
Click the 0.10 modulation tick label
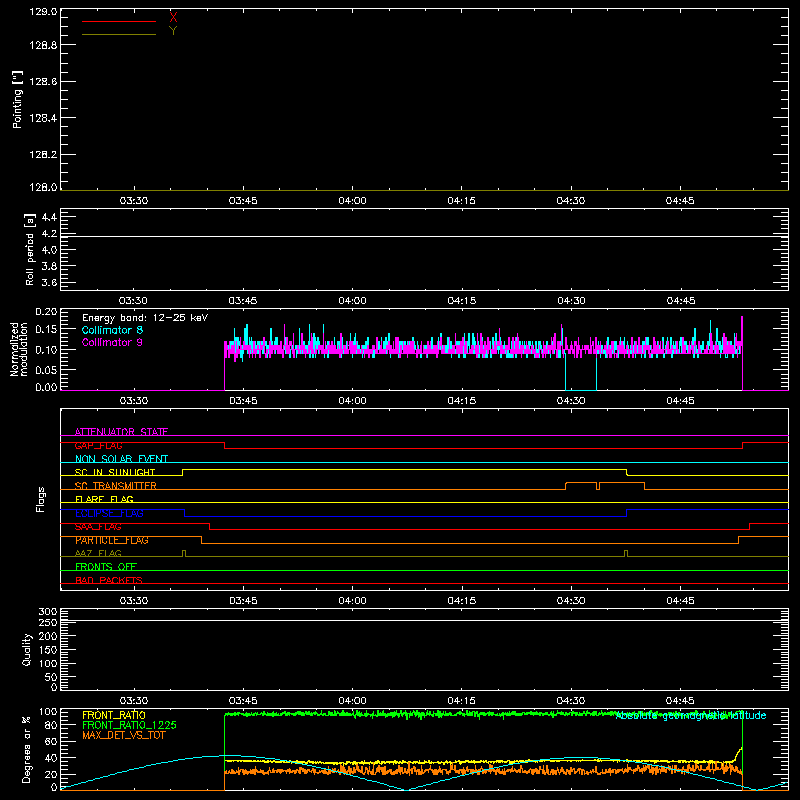click(46, 350)
